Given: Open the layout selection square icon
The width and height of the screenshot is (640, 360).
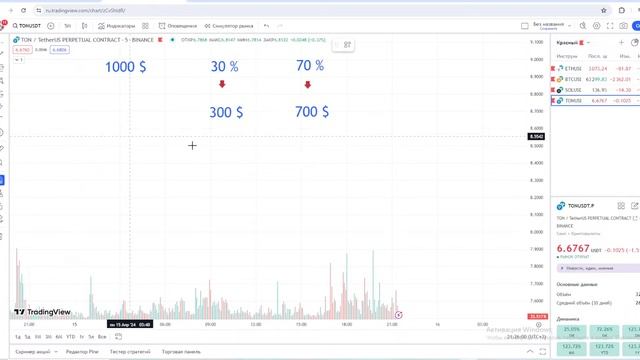Looking at the screenshot, I should pyautogui.click(x=524, y=26).
